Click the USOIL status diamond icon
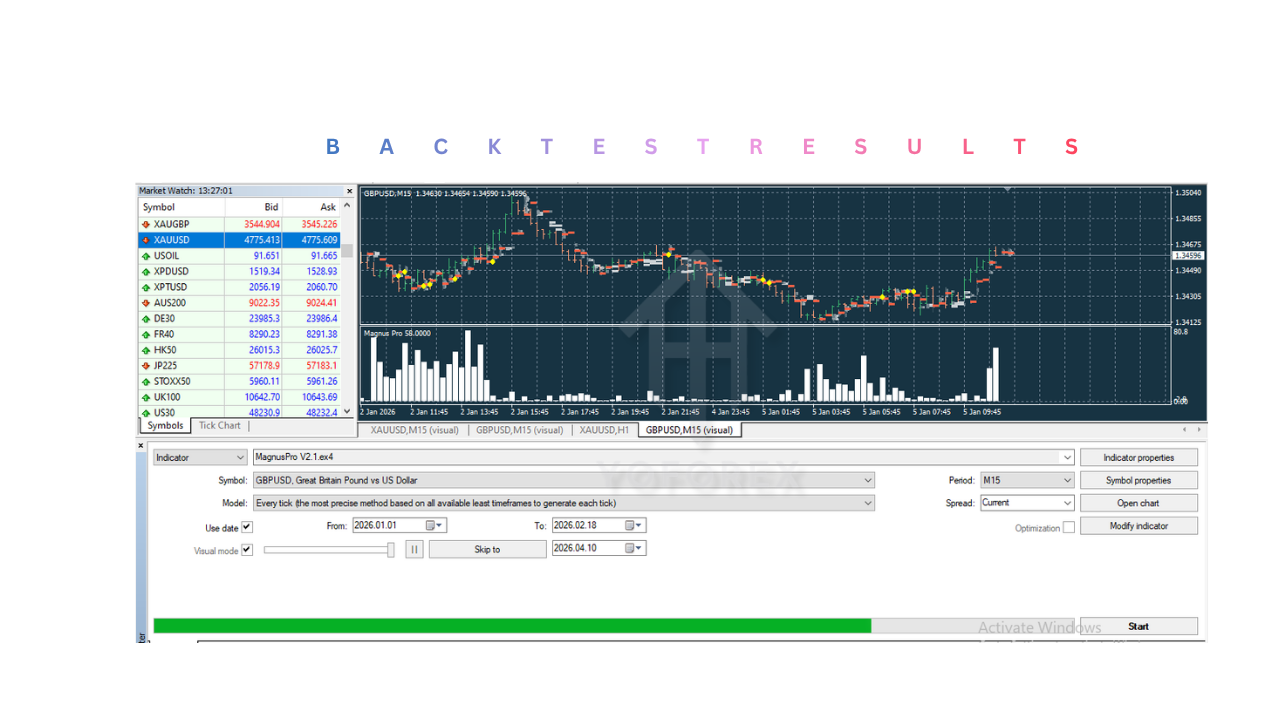Screen dimensions: 1280x720 144,255
